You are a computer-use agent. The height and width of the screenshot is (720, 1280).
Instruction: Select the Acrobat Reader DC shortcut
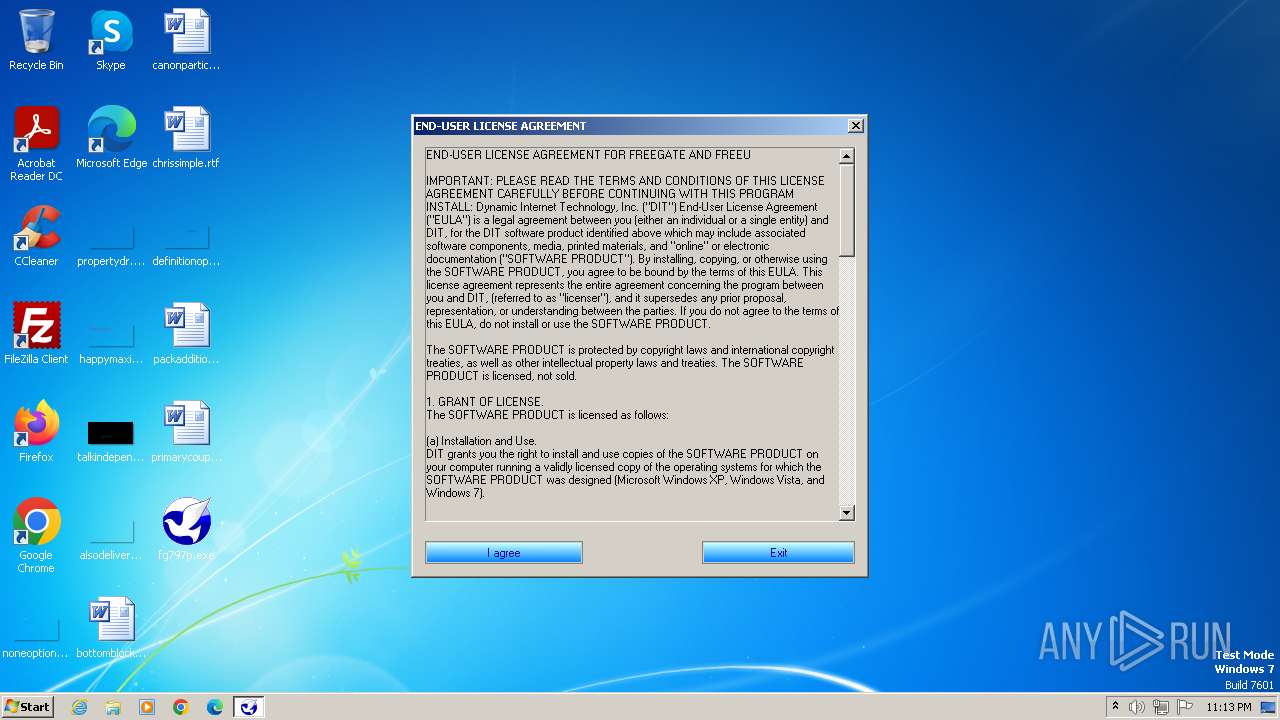tap(36, 144)
